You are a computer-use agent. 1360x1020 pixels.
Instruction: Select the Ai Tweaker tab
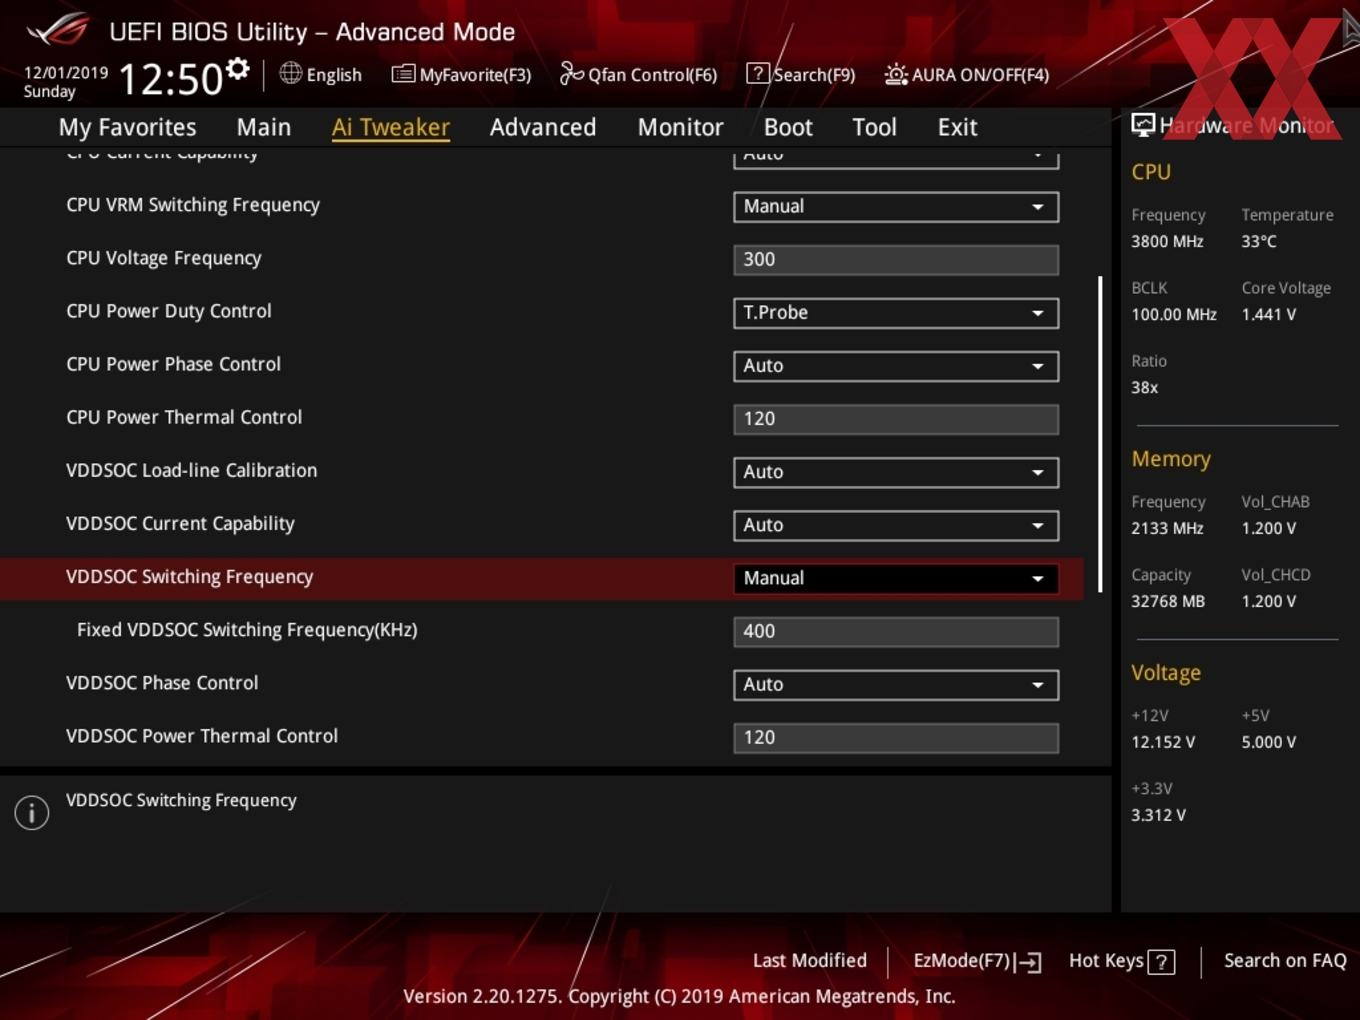[391, 127]
